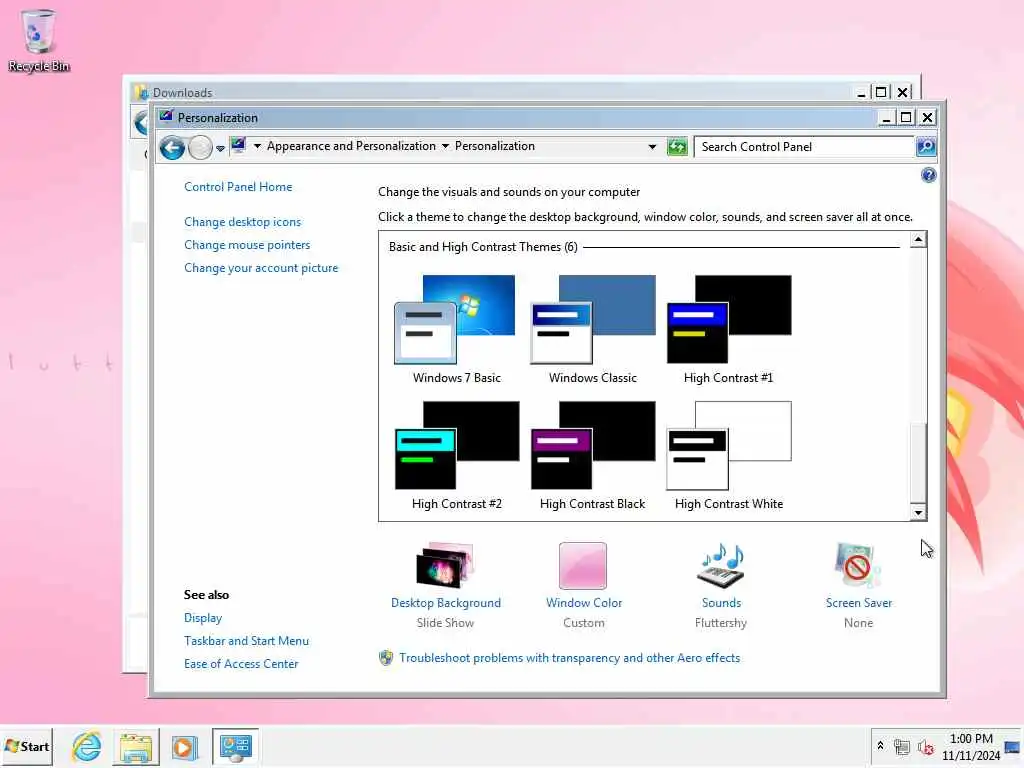Click theme list scroll down arrow

coord(918,513)
